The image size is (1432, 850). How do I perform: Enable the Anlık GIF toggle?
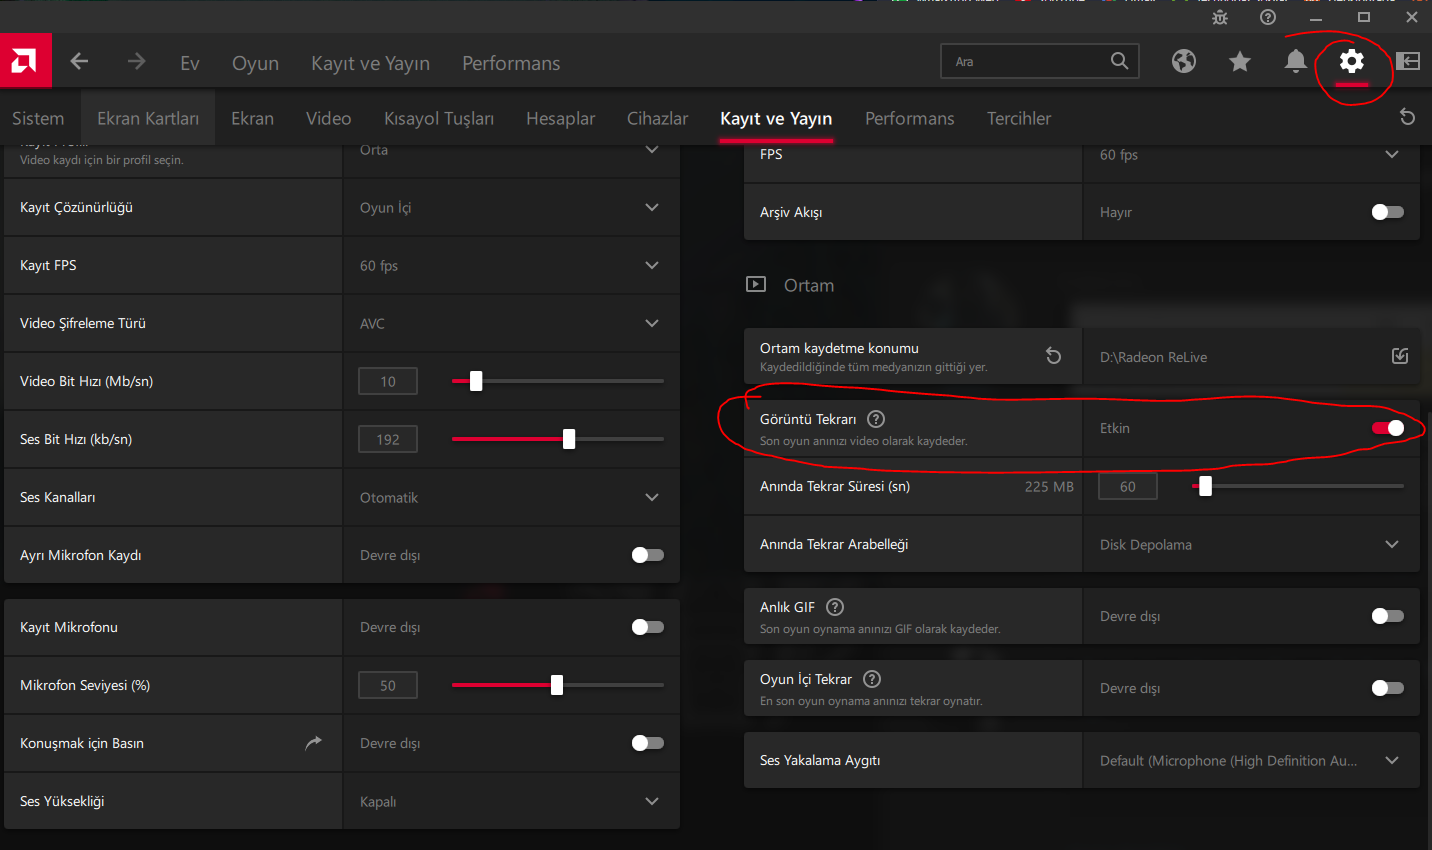[x=1388, y=616]
